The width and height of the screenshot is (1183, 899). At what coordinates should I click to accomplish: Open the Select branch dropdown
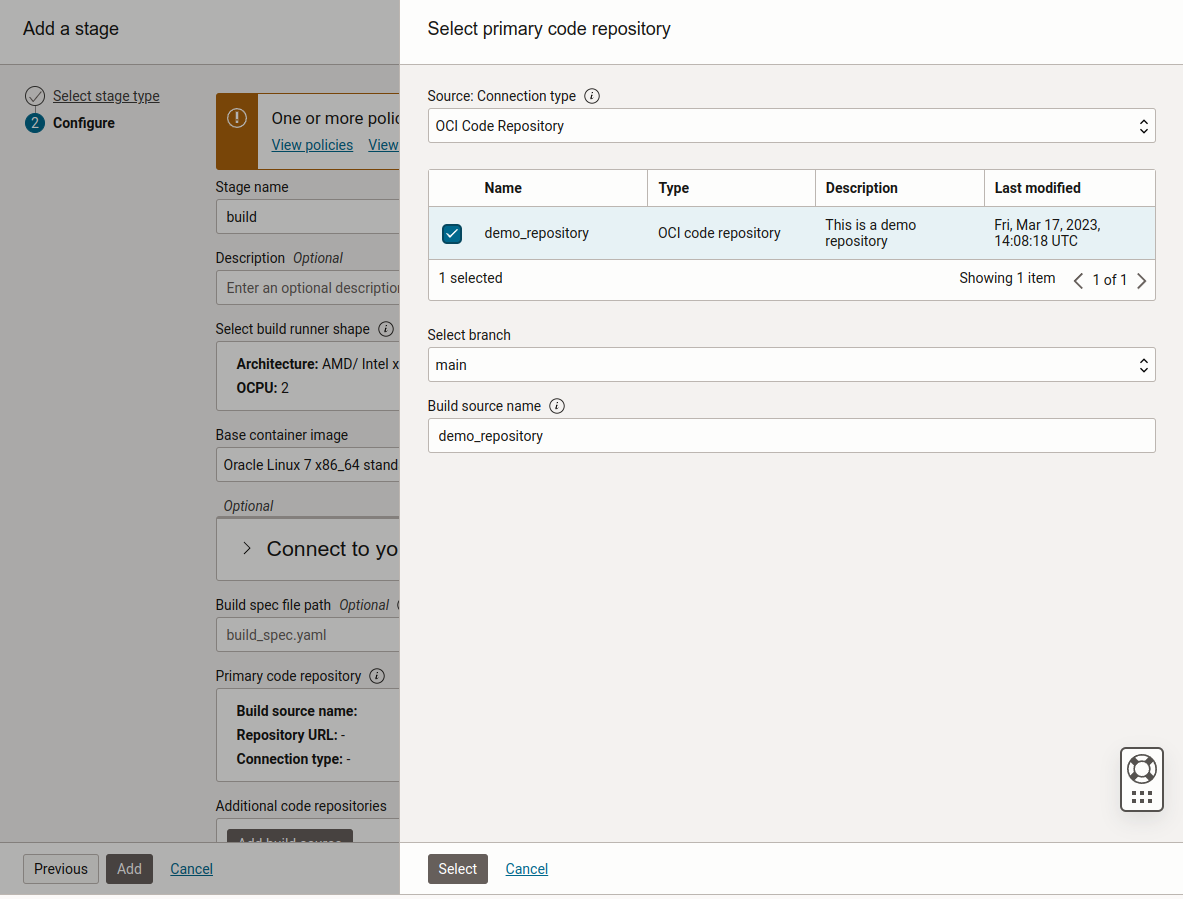pyautogui.click(x=791, y=365)
